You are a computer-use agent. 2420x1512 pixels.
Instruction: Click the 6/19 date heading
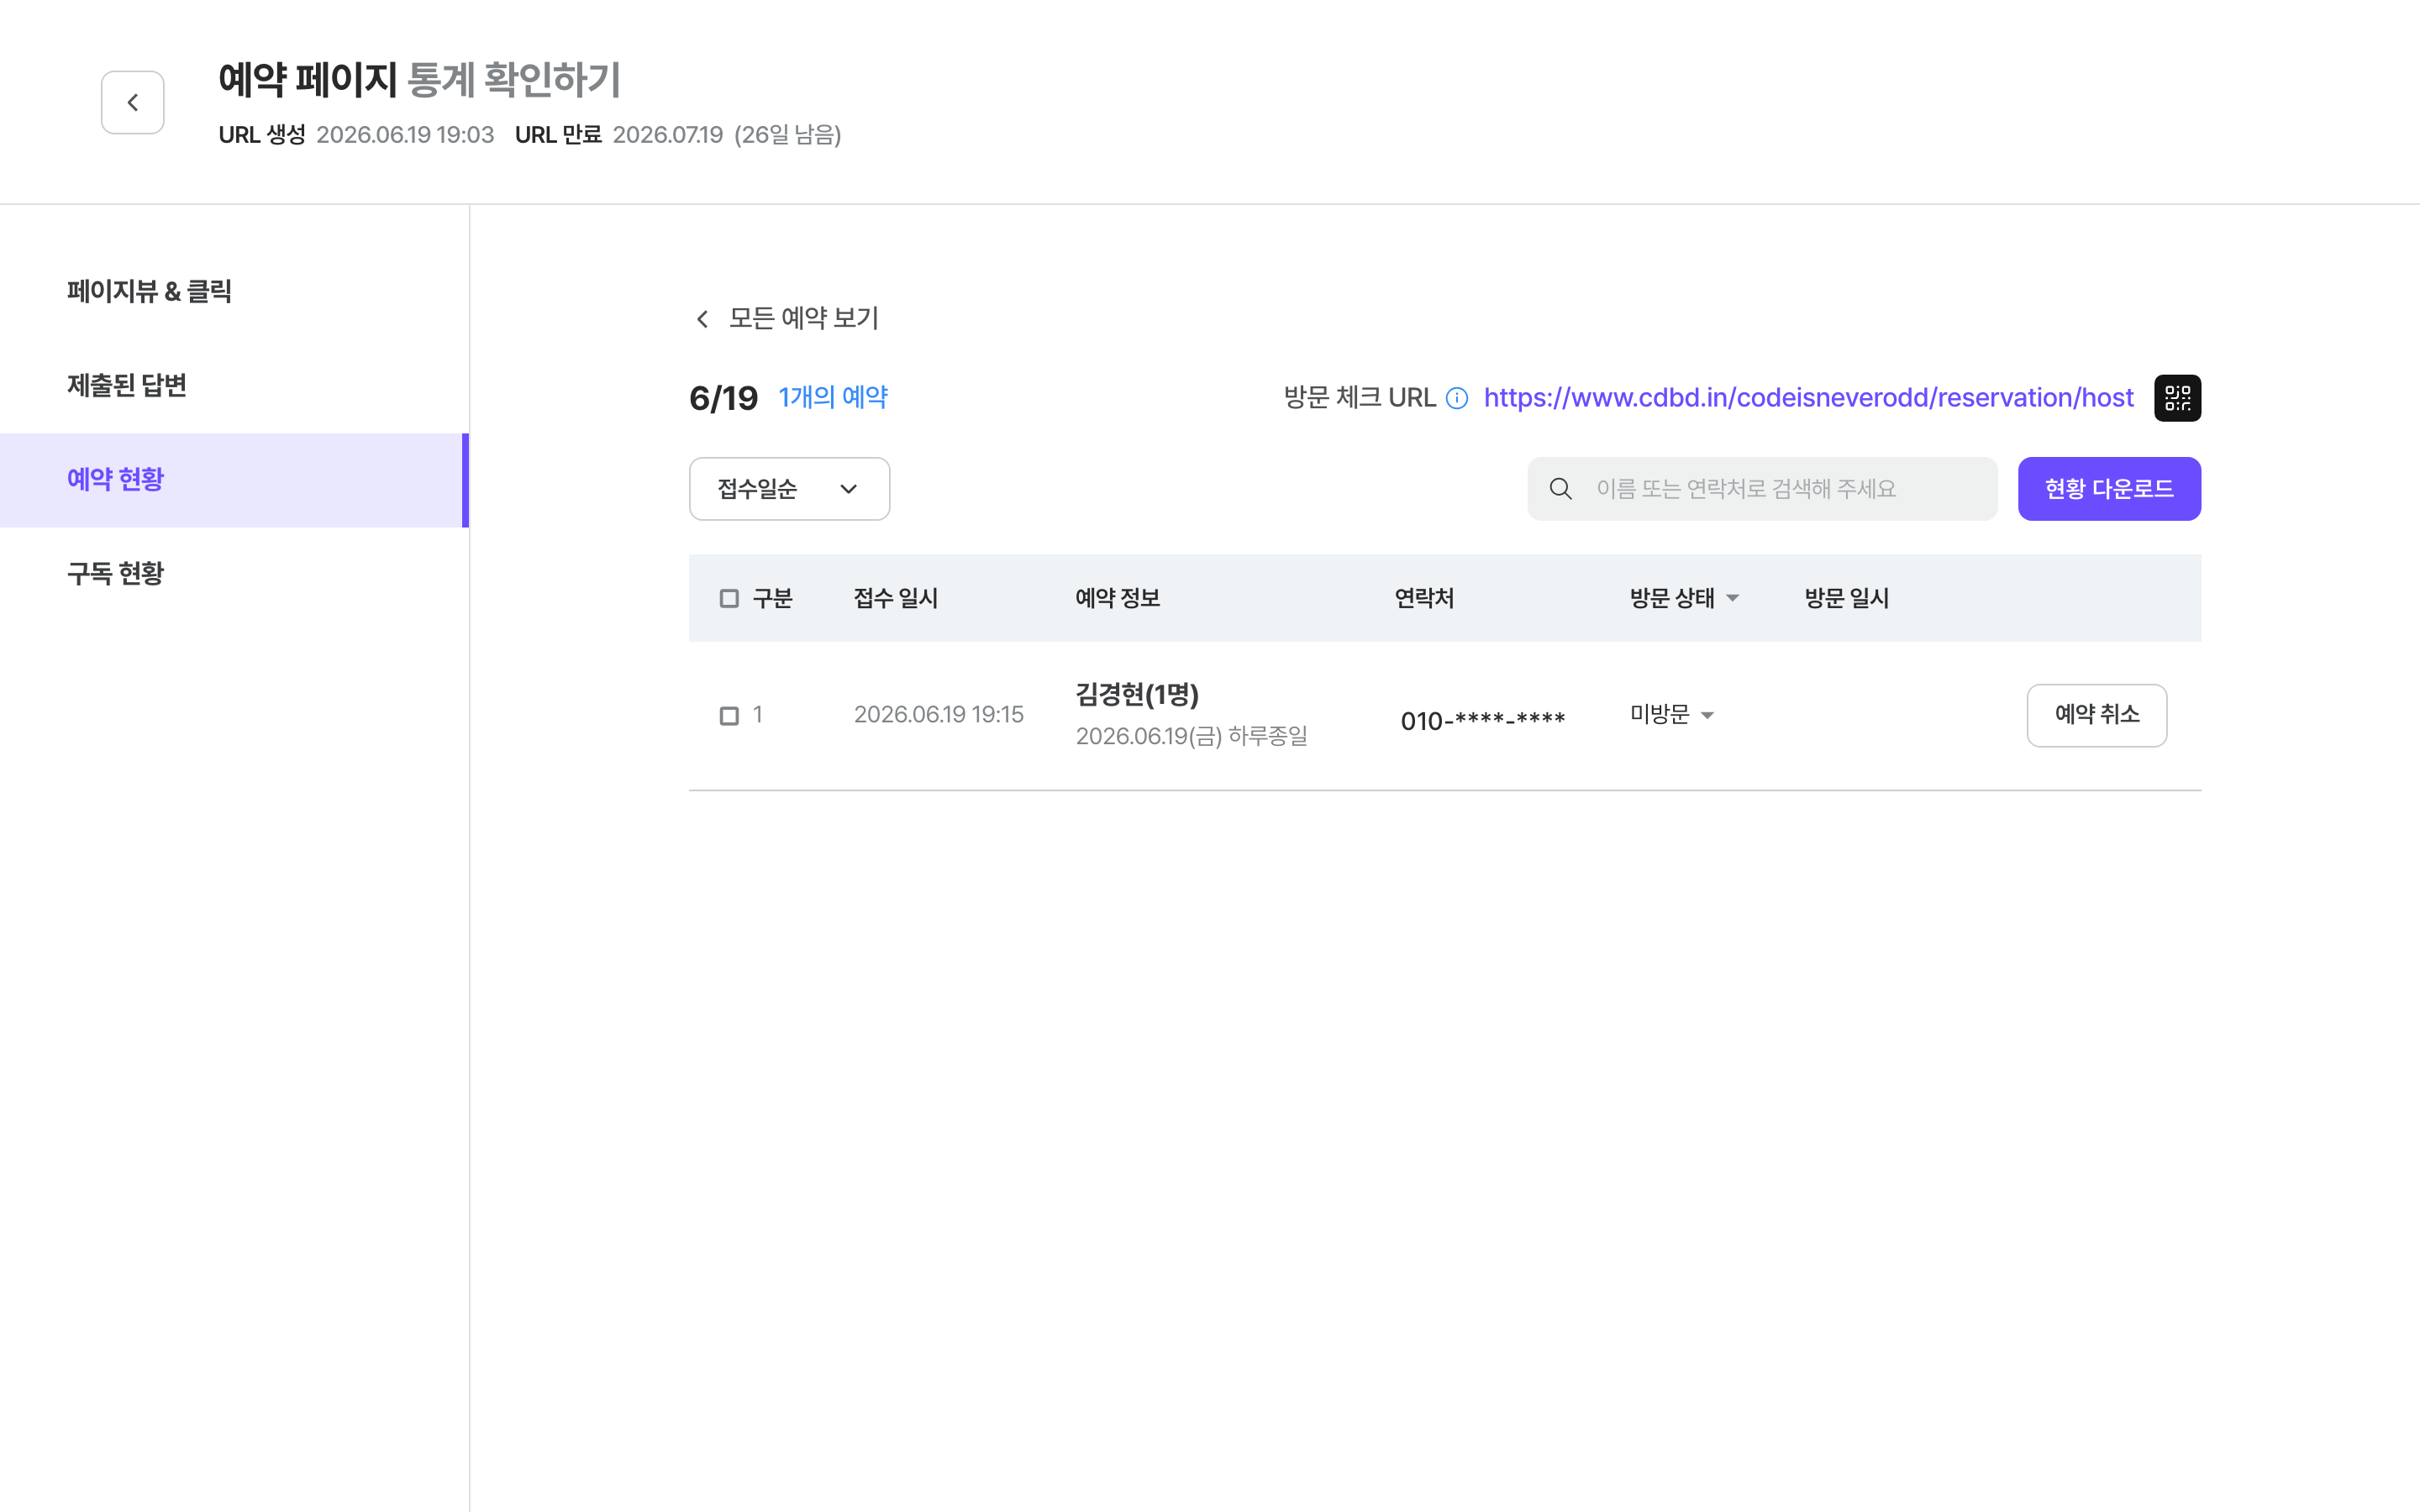[x=723, y=399]
